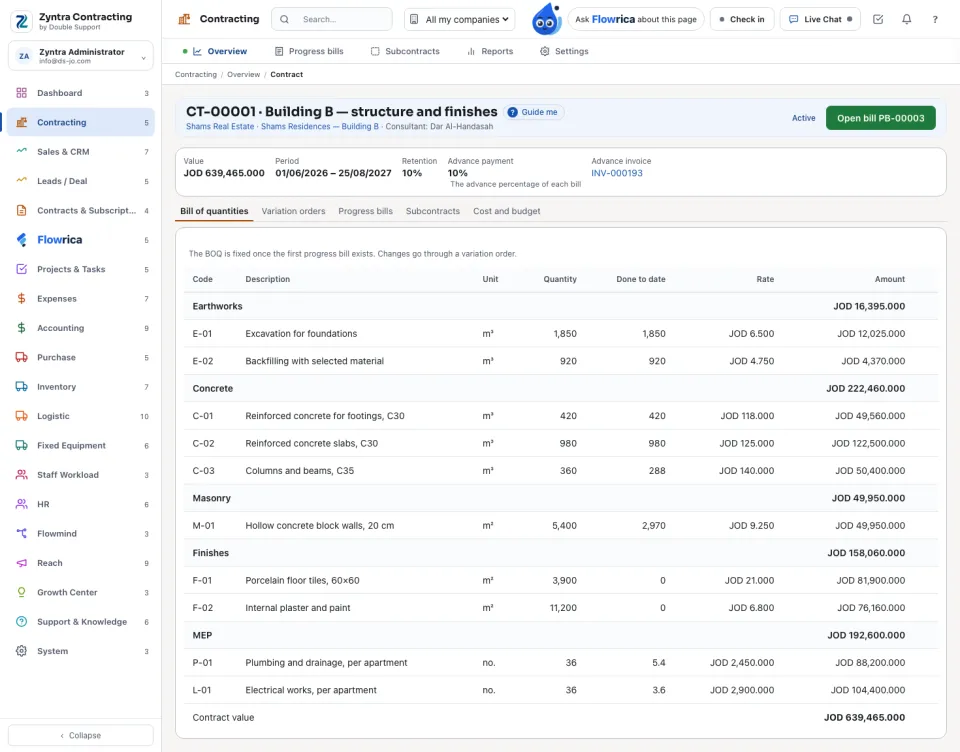Open Flowrica in the sidebar
The width and height of the screenshot is (960, 752).
pyautogui.click(x=81, y=239)
